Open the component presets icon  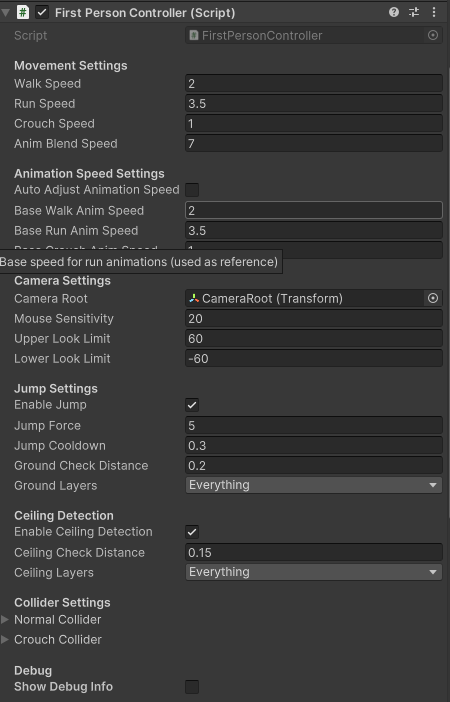414,12
